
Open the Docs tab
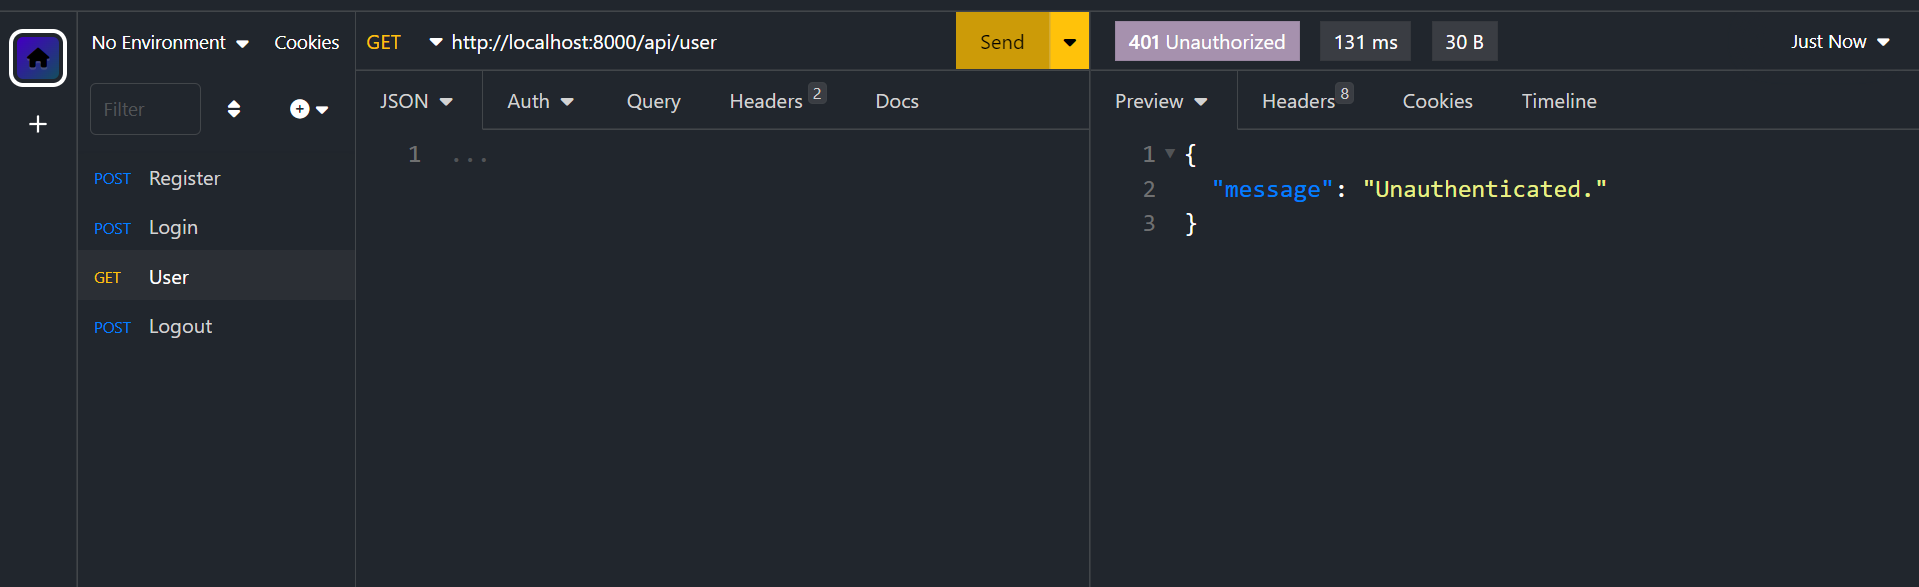(x=896, y=100)
